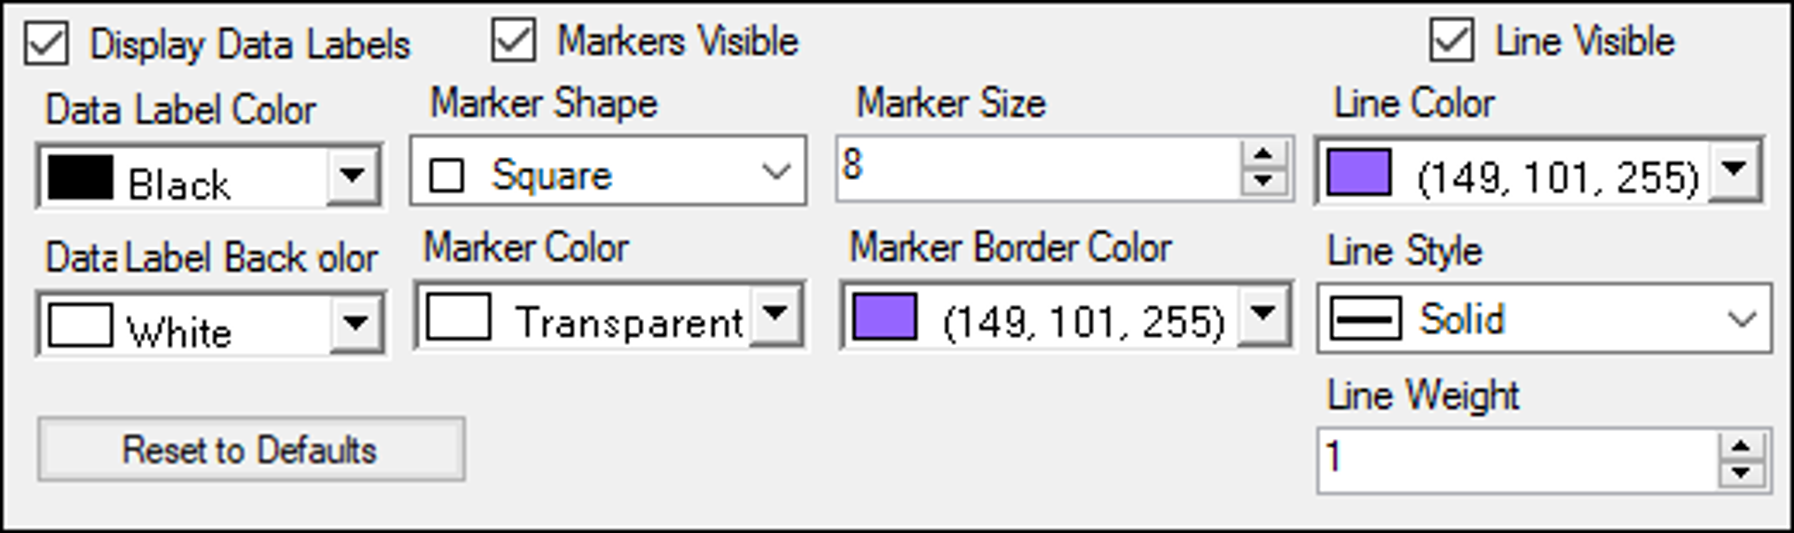Viewport: 1794px width, 533px height.
Task: Open the Marker Border Color dropdown arrow
Action: coord(1263,314)
